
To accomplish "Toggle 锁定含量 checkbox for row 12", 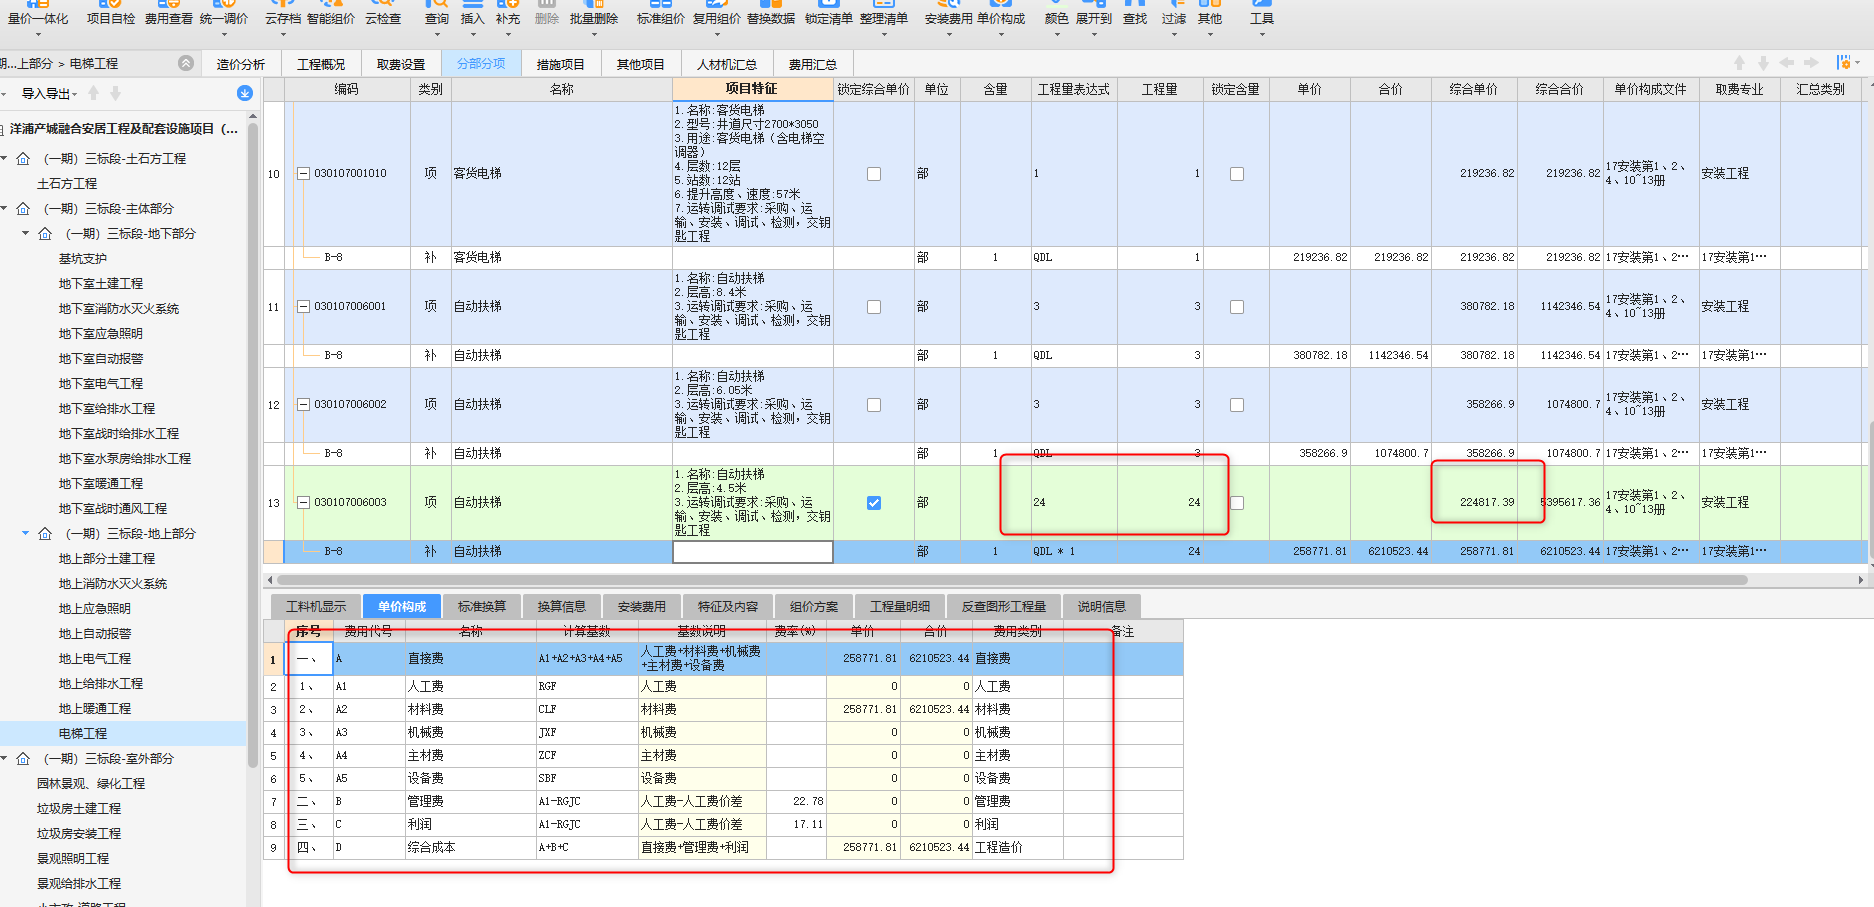I will click(1237, 405).
